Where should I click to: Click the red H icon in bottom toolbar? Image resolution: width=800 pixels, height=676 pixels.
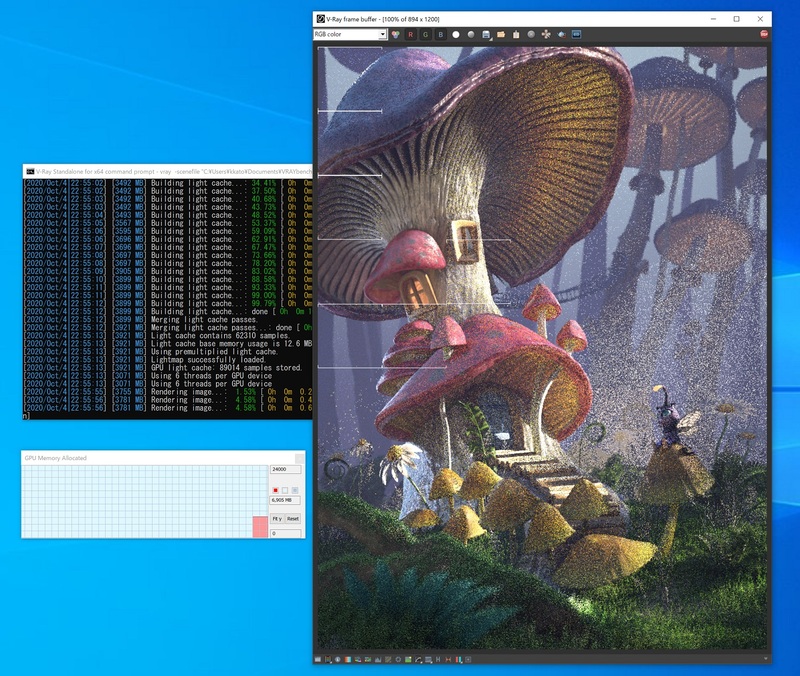click(x=448, y=659)
